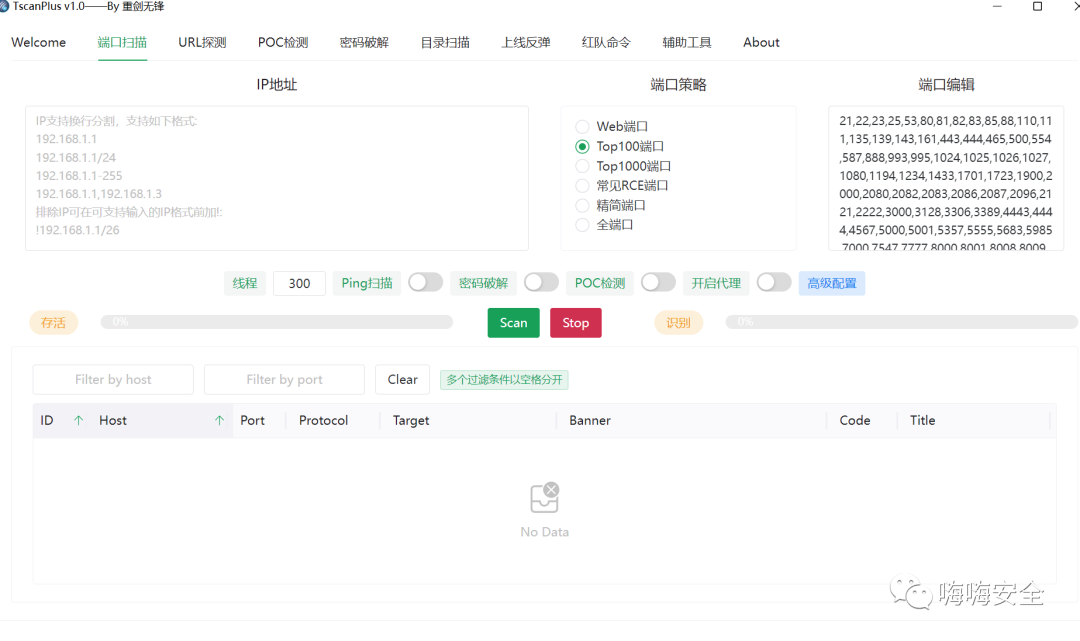Open the About page
This screenshot has height=641, width=1080.
pyautogui.click(x=761, y=42)
